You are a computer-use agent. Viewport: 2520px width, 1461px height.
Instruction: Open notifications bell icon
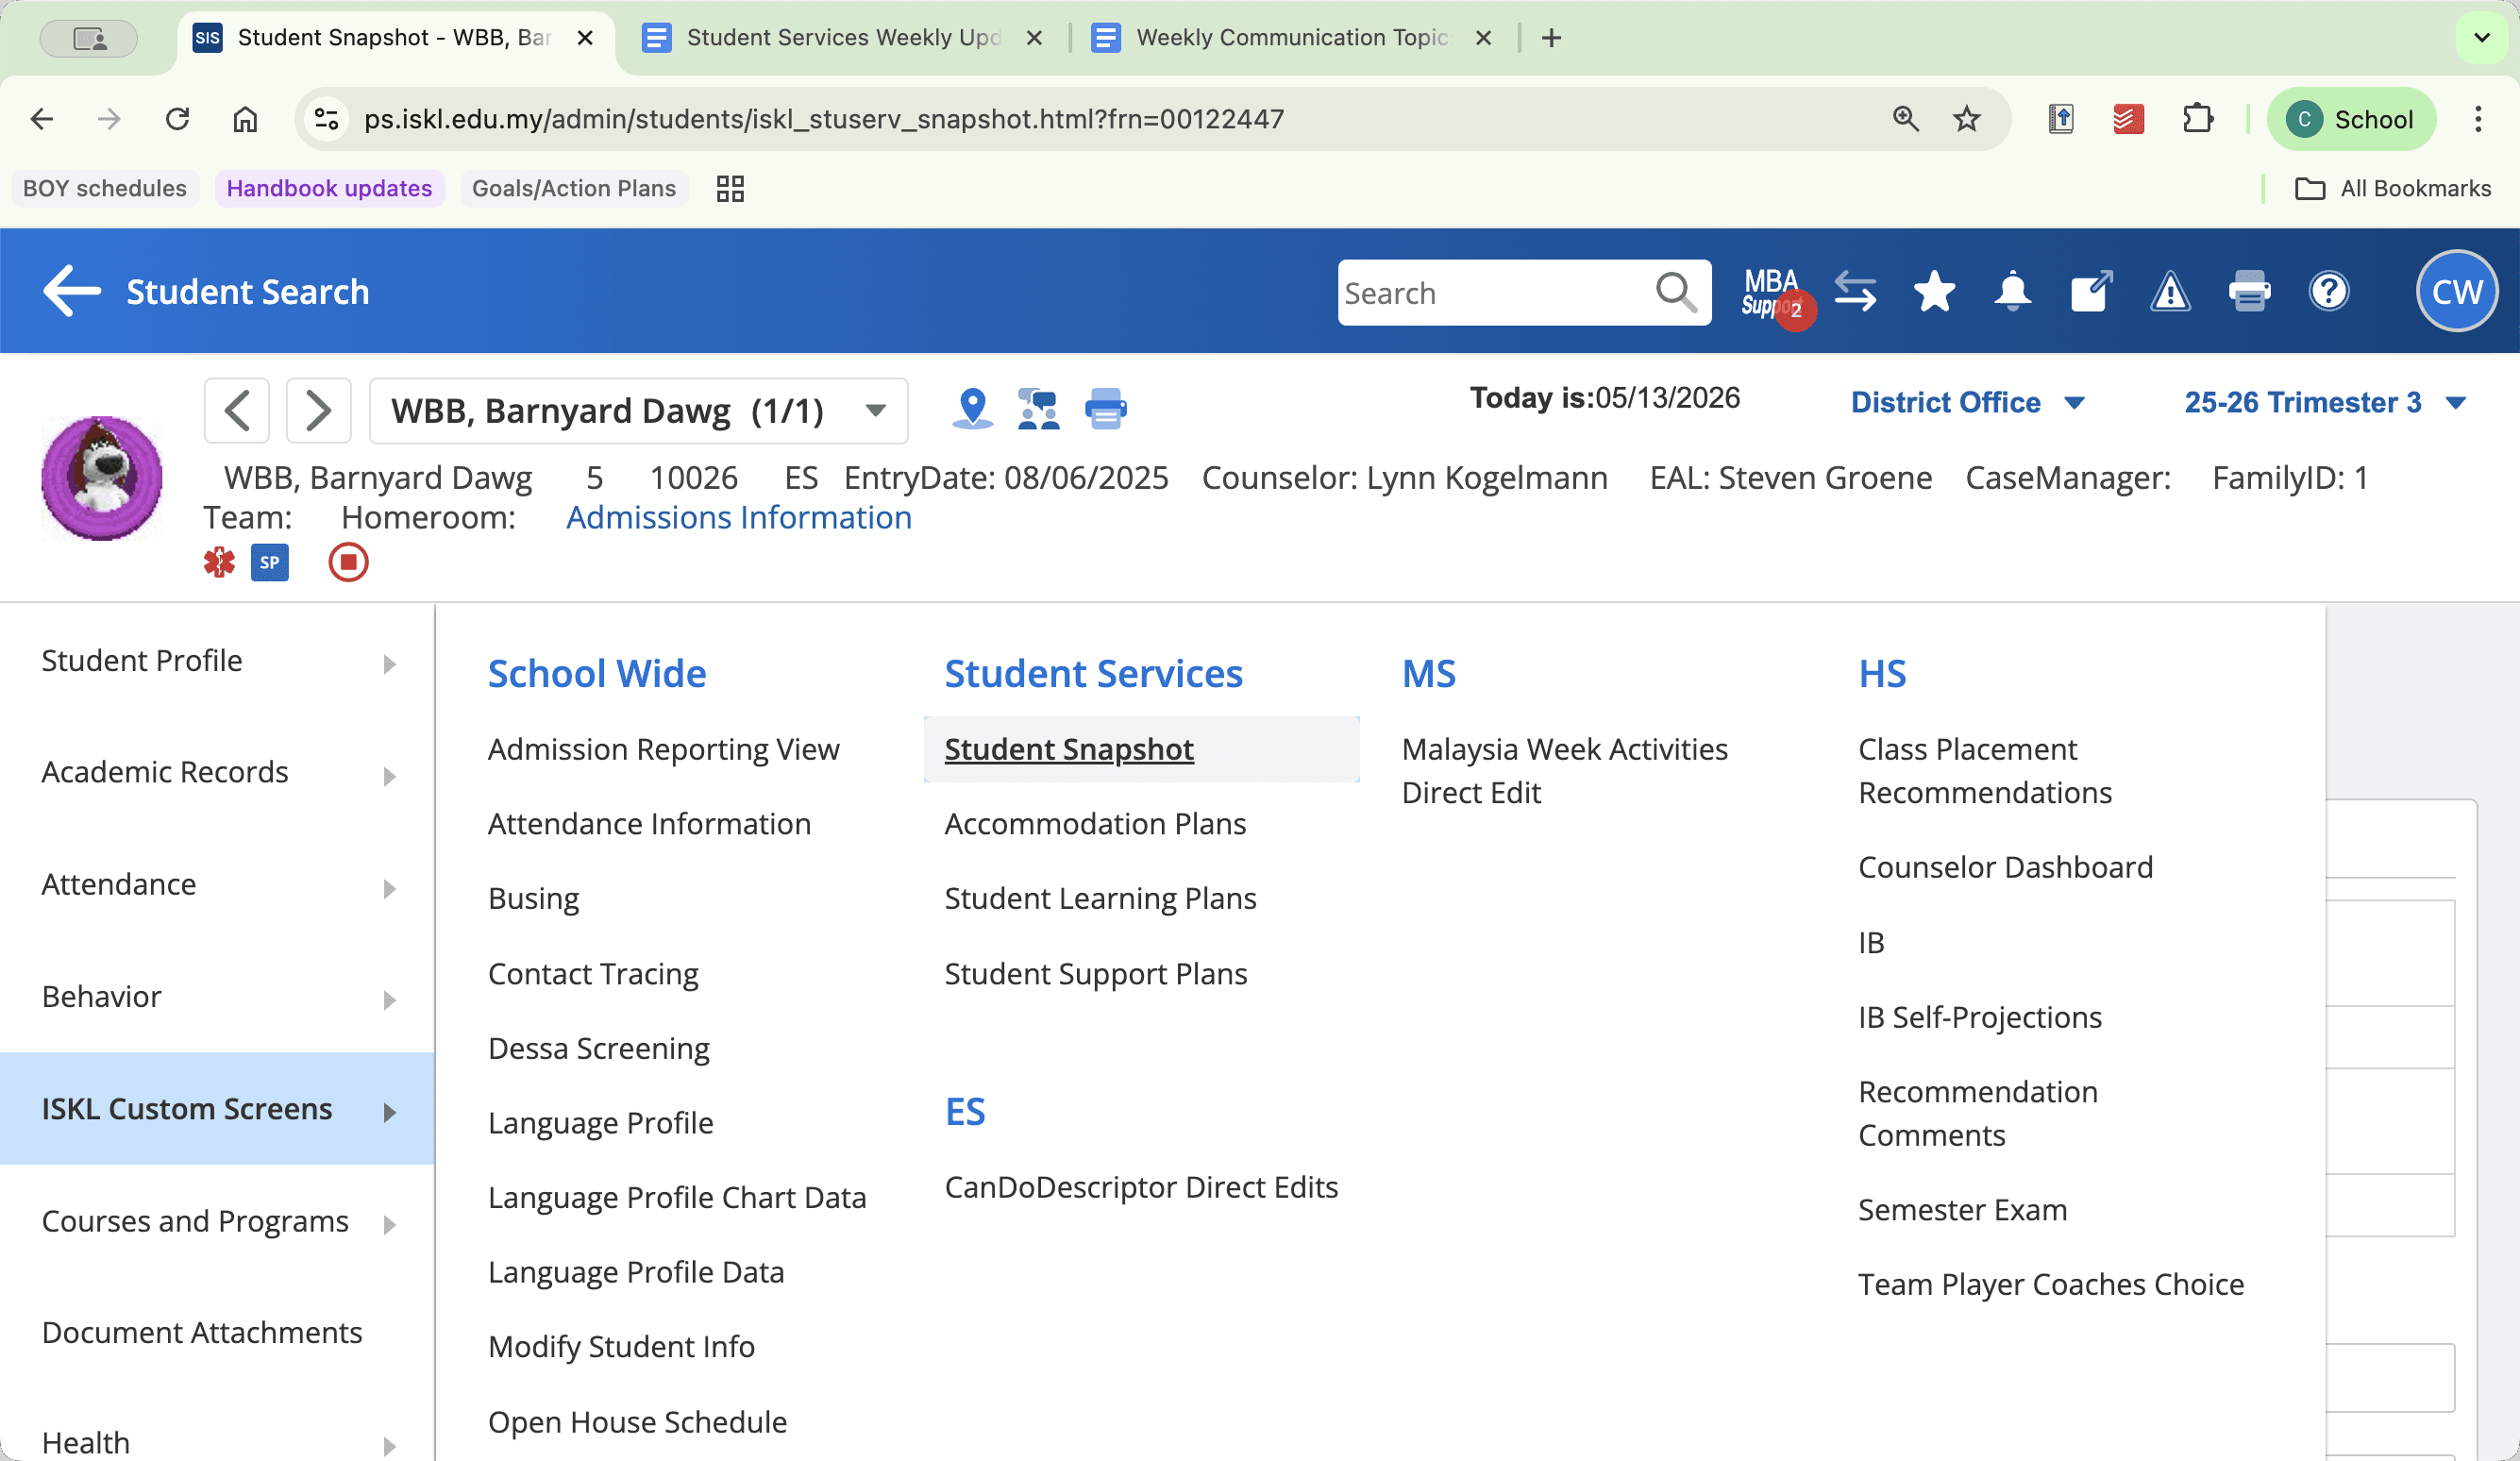point(2012,292)
